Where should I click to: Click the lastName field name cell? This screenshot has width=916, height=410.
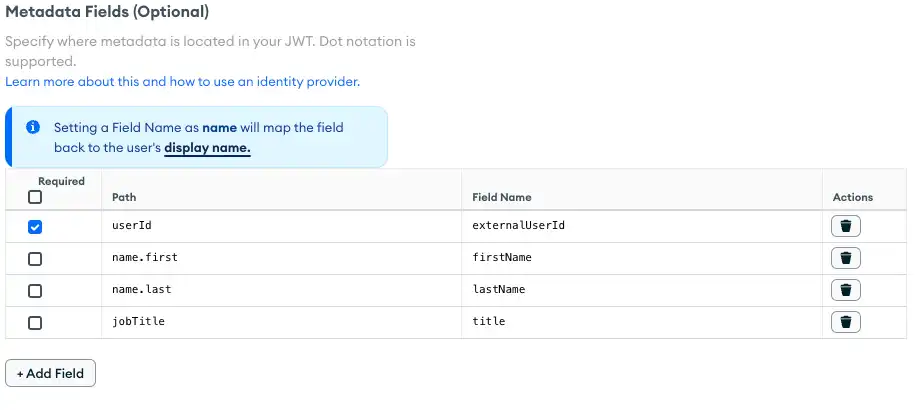pos(640,290)
